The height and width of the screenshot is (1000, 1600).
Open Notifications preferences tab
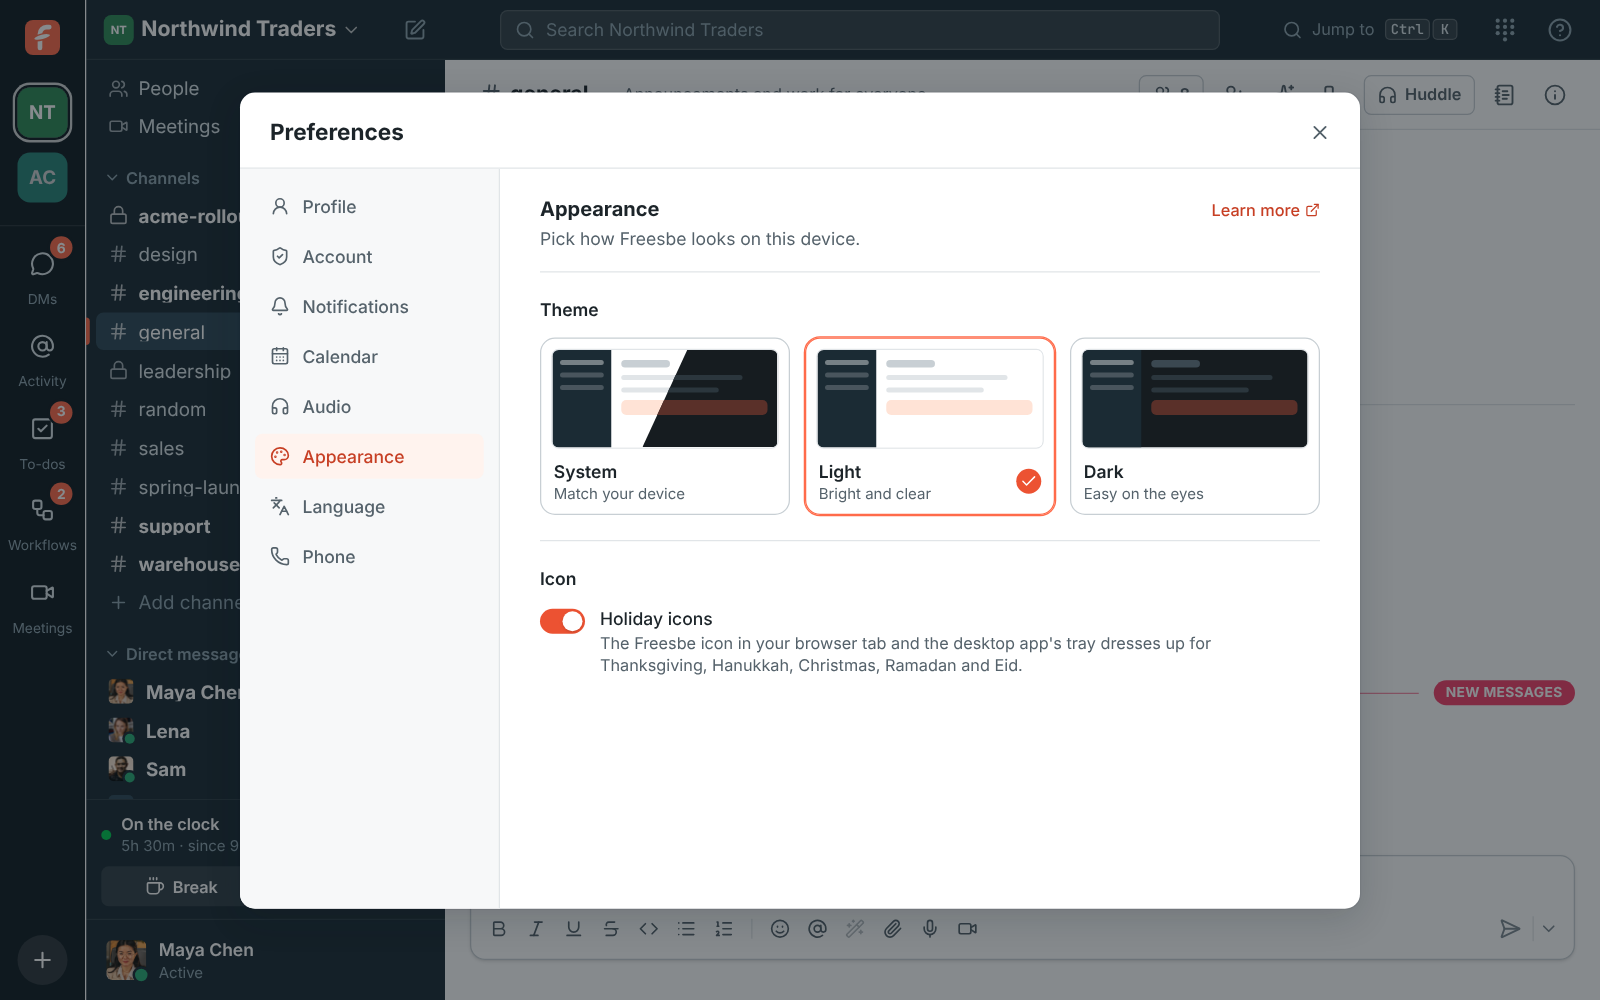(369, 307)
